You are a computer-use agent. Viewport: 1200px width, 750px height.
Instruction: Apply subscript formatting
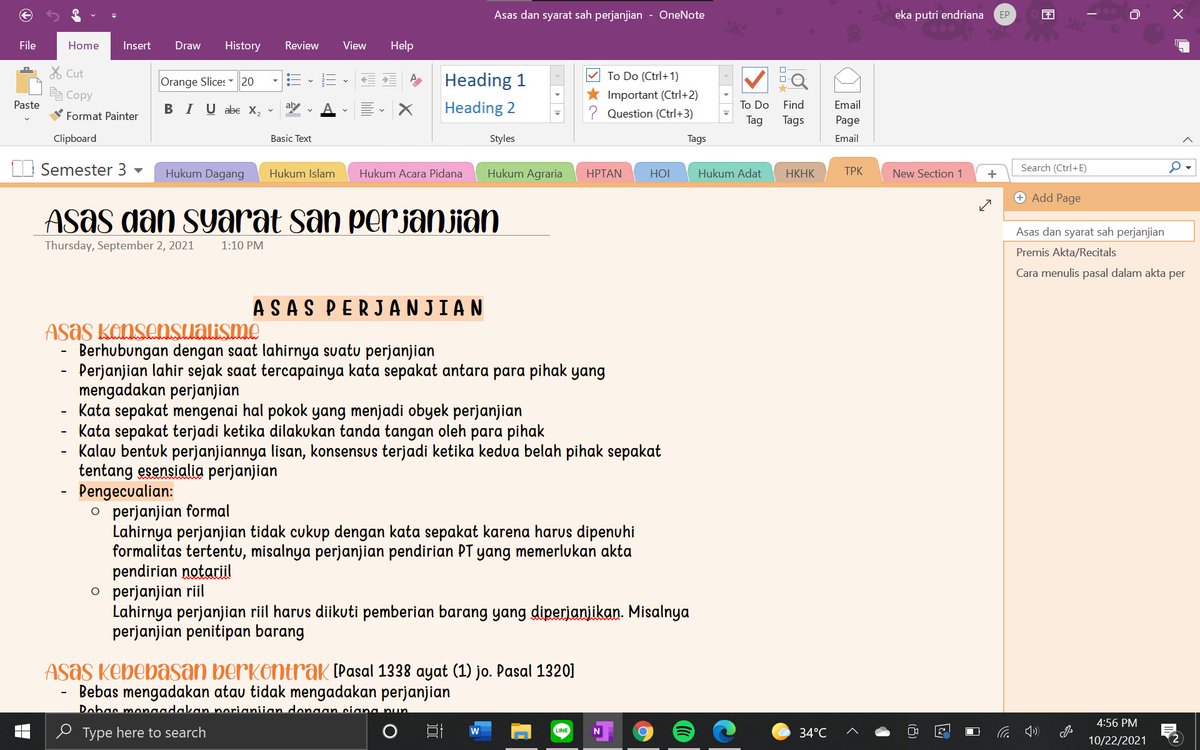[254, 109]
